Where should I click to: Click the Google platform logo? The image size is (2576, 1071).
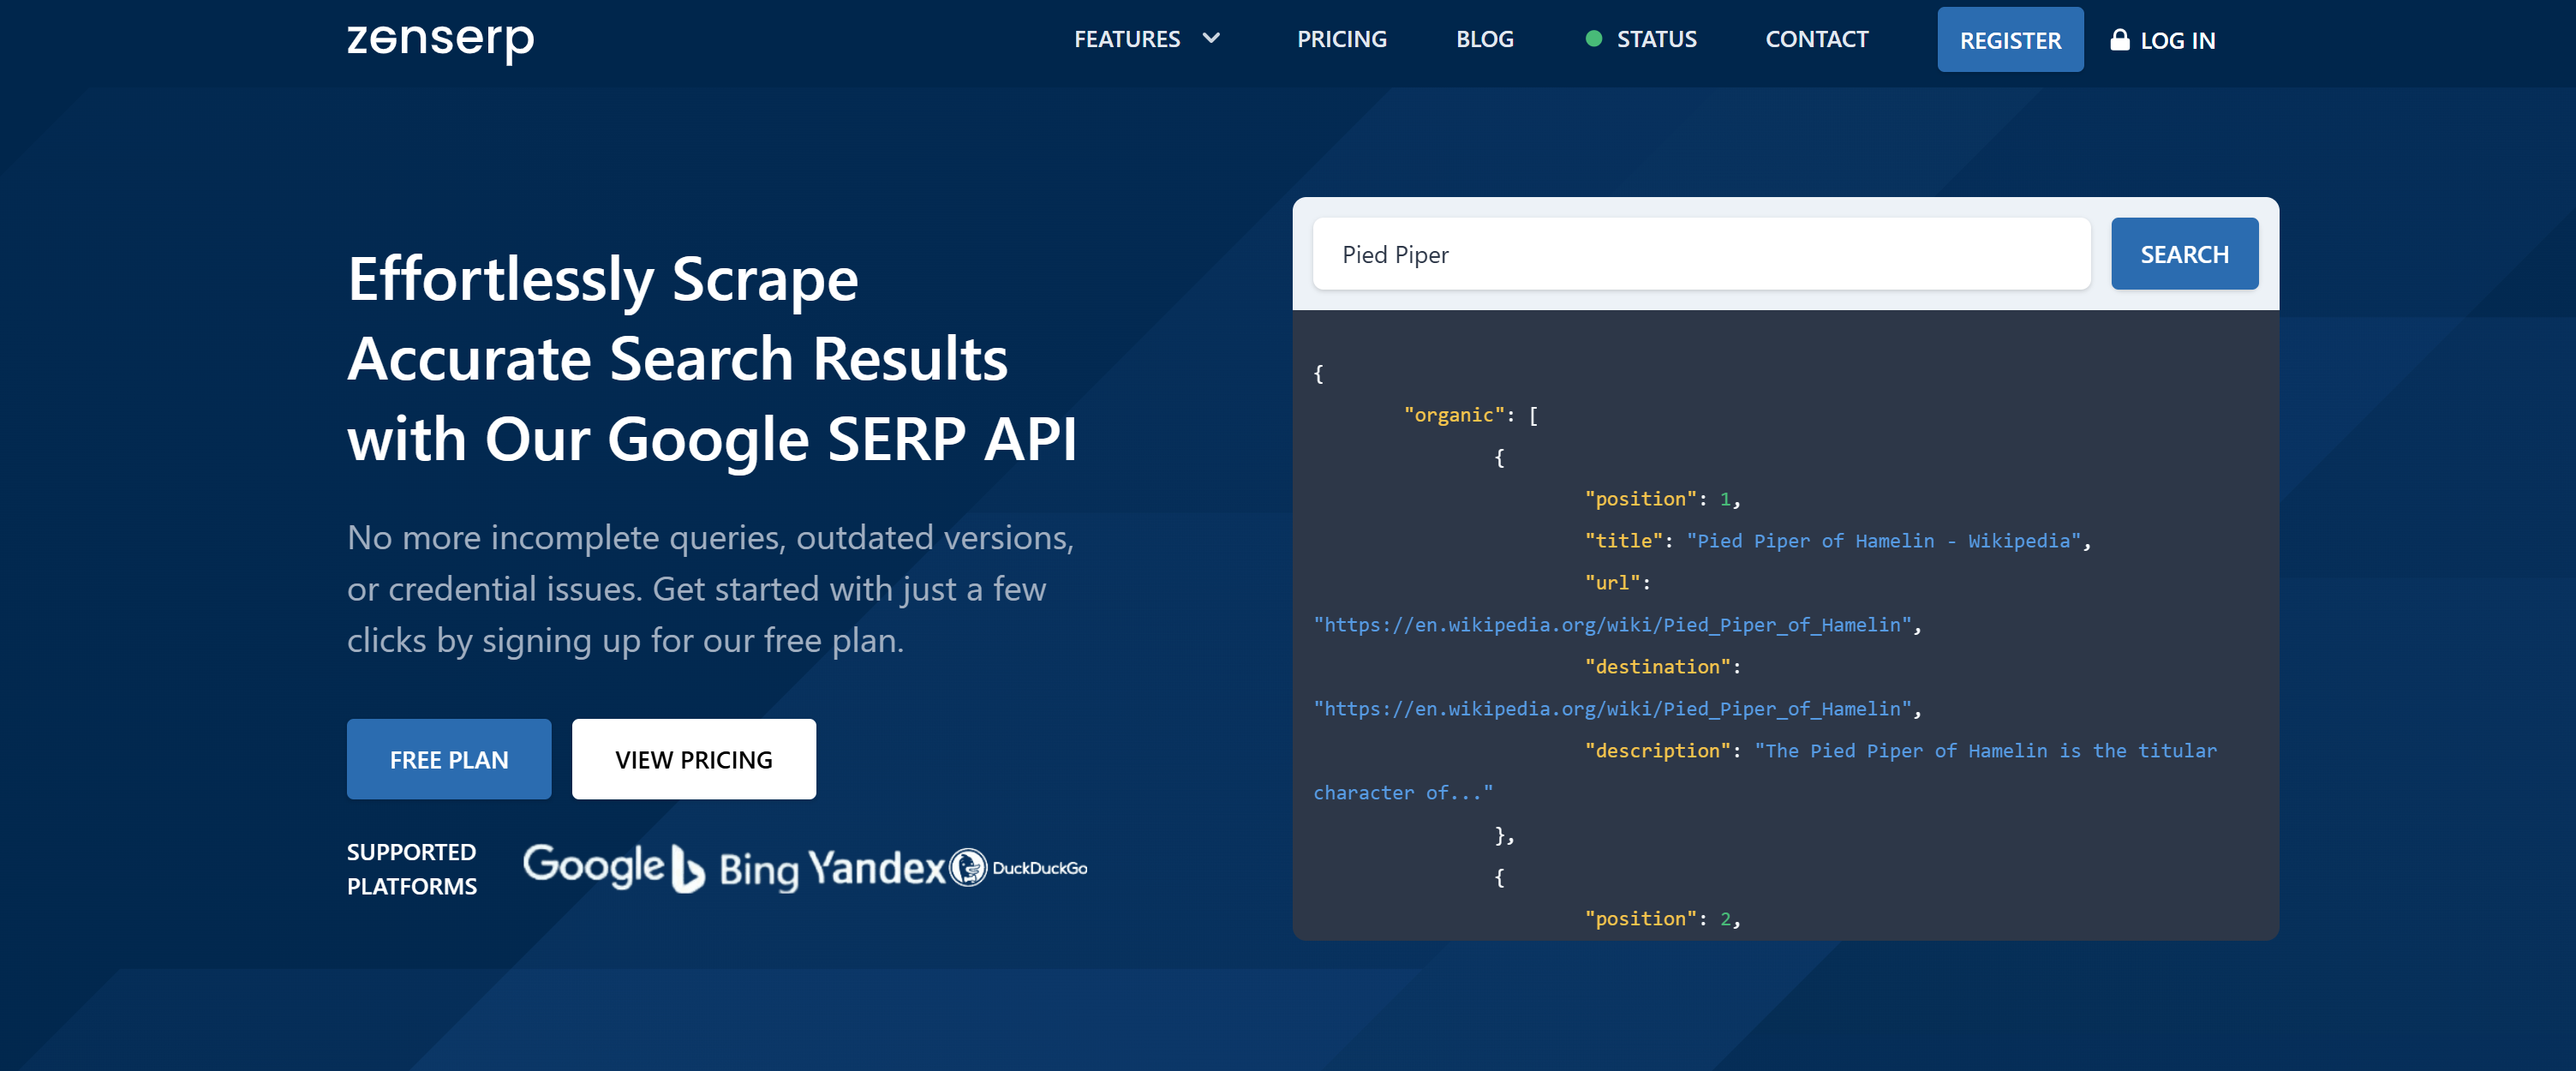point(593,866)
